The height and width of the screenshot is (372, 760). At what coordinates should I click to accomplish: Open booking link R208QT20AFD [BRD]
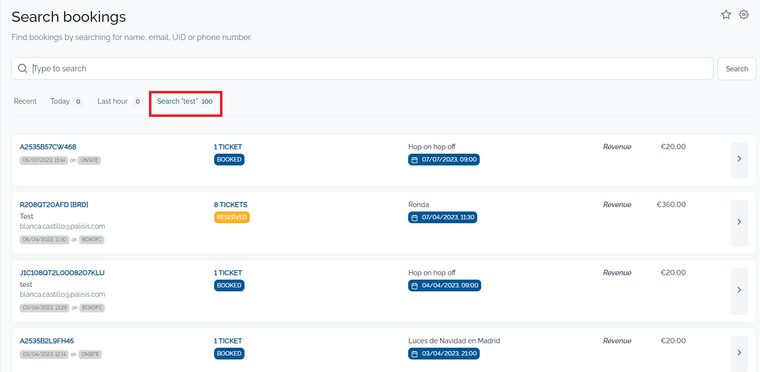[54, 205]
